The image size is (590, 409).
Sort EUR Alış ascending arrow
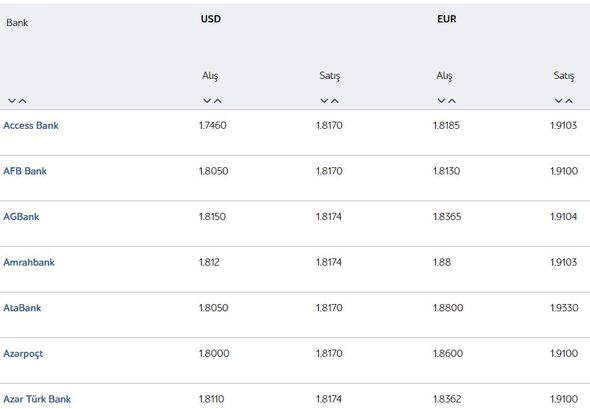[x=452, y=101]
